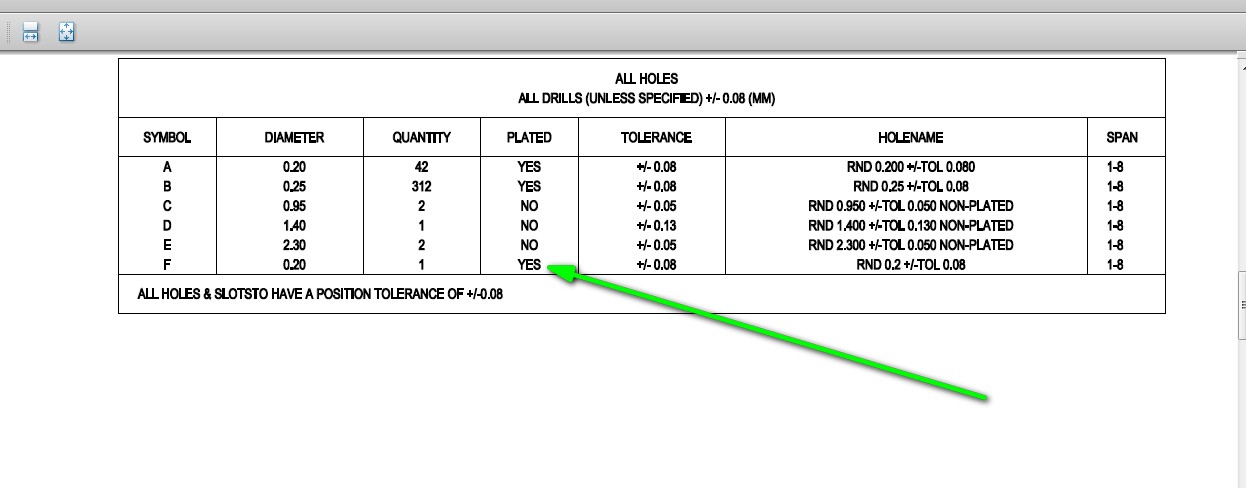
Task: Click the TOLERANCE column header
Action: (x=656, y=137)
